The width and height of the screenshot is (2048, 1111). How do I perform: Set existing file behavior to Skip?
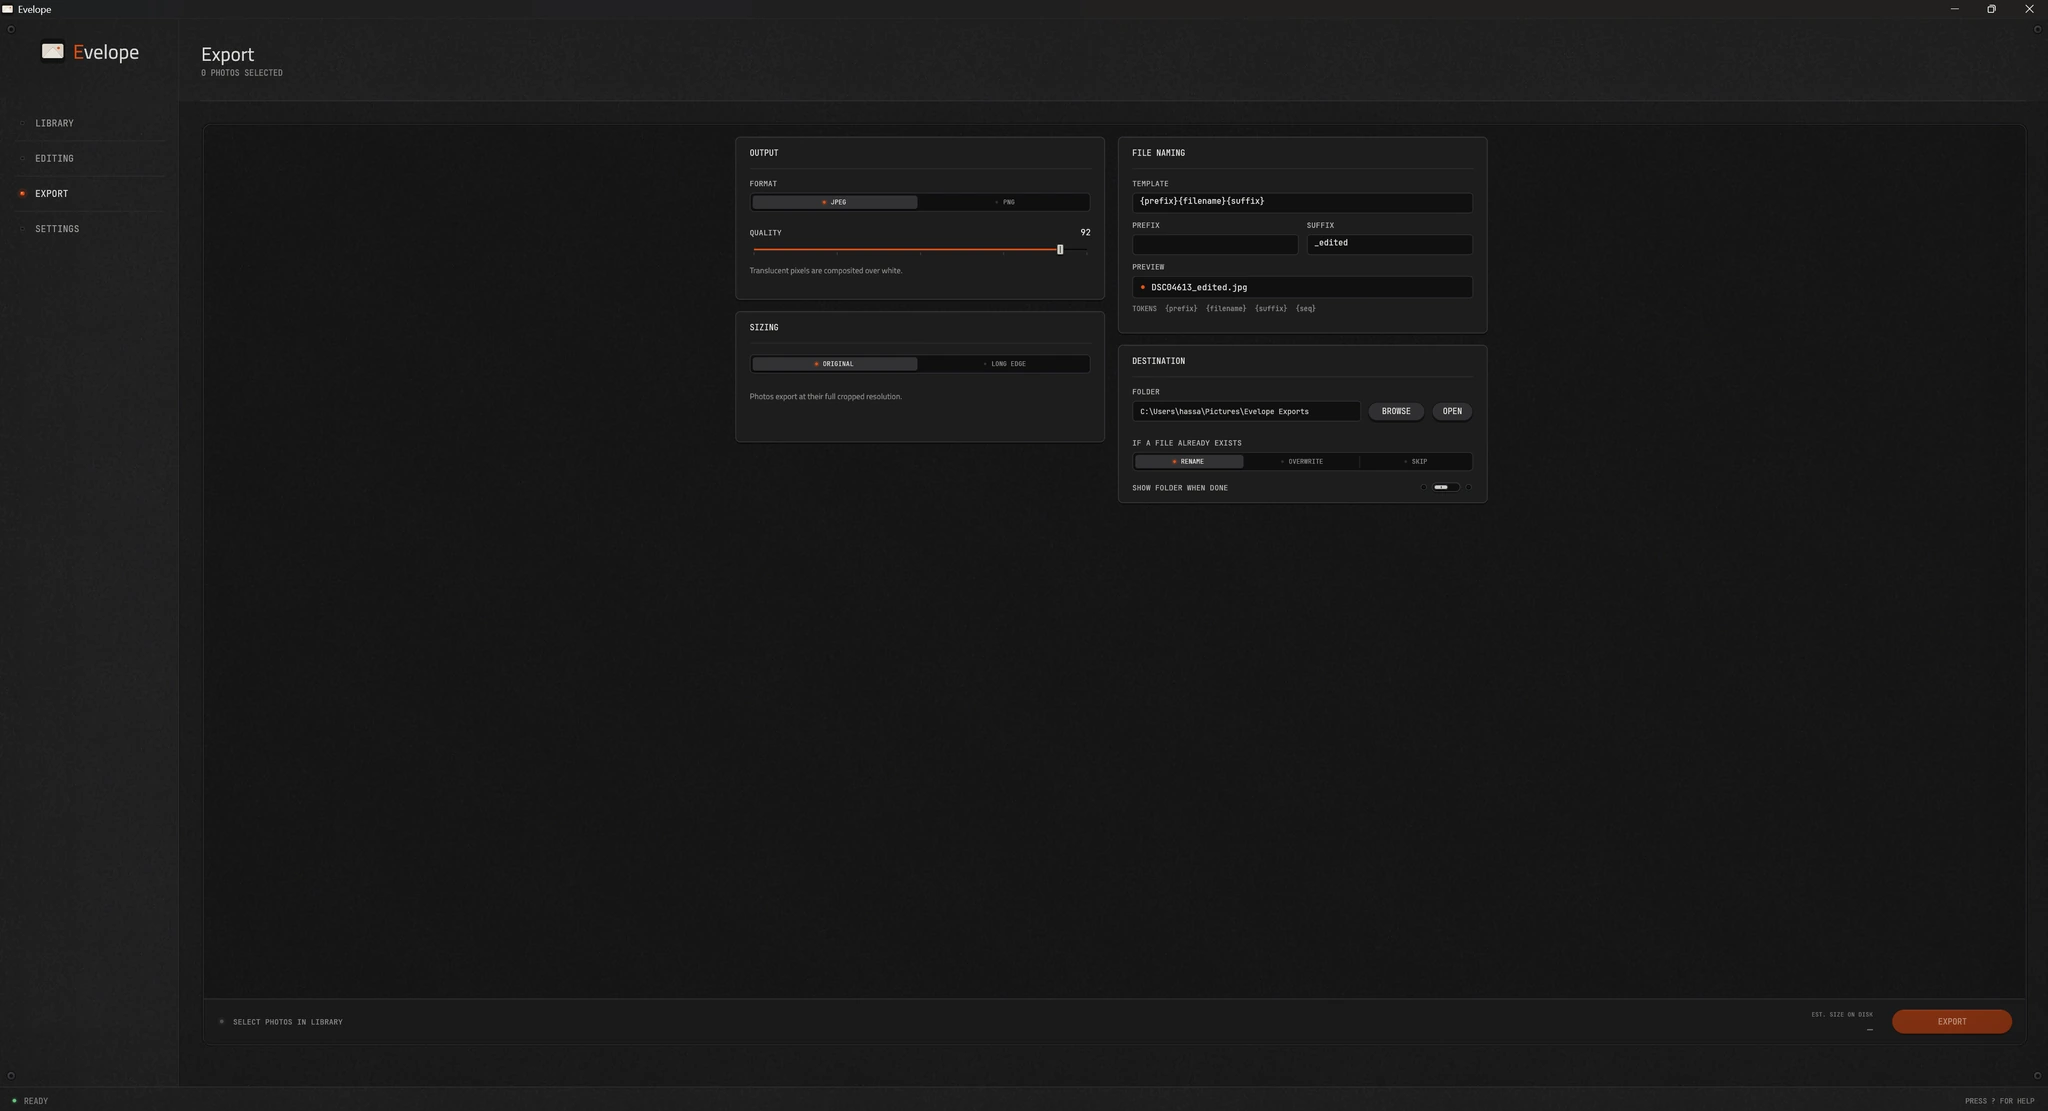[x=1415, y=462]
